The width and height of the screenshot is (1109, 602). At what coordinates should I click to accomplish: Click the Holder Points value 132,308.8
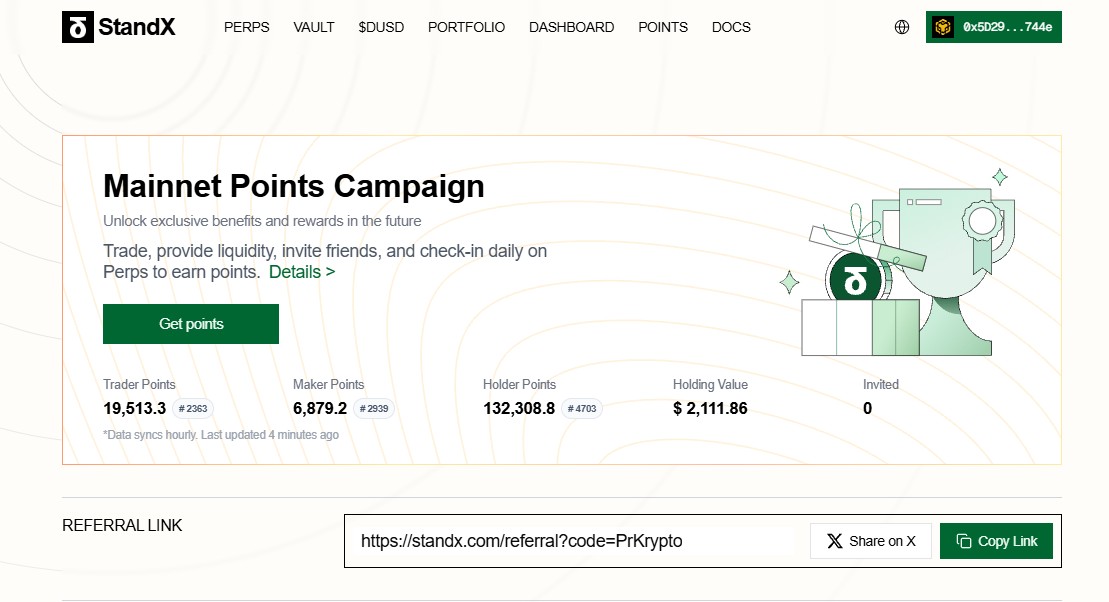[x=519, y=409]
